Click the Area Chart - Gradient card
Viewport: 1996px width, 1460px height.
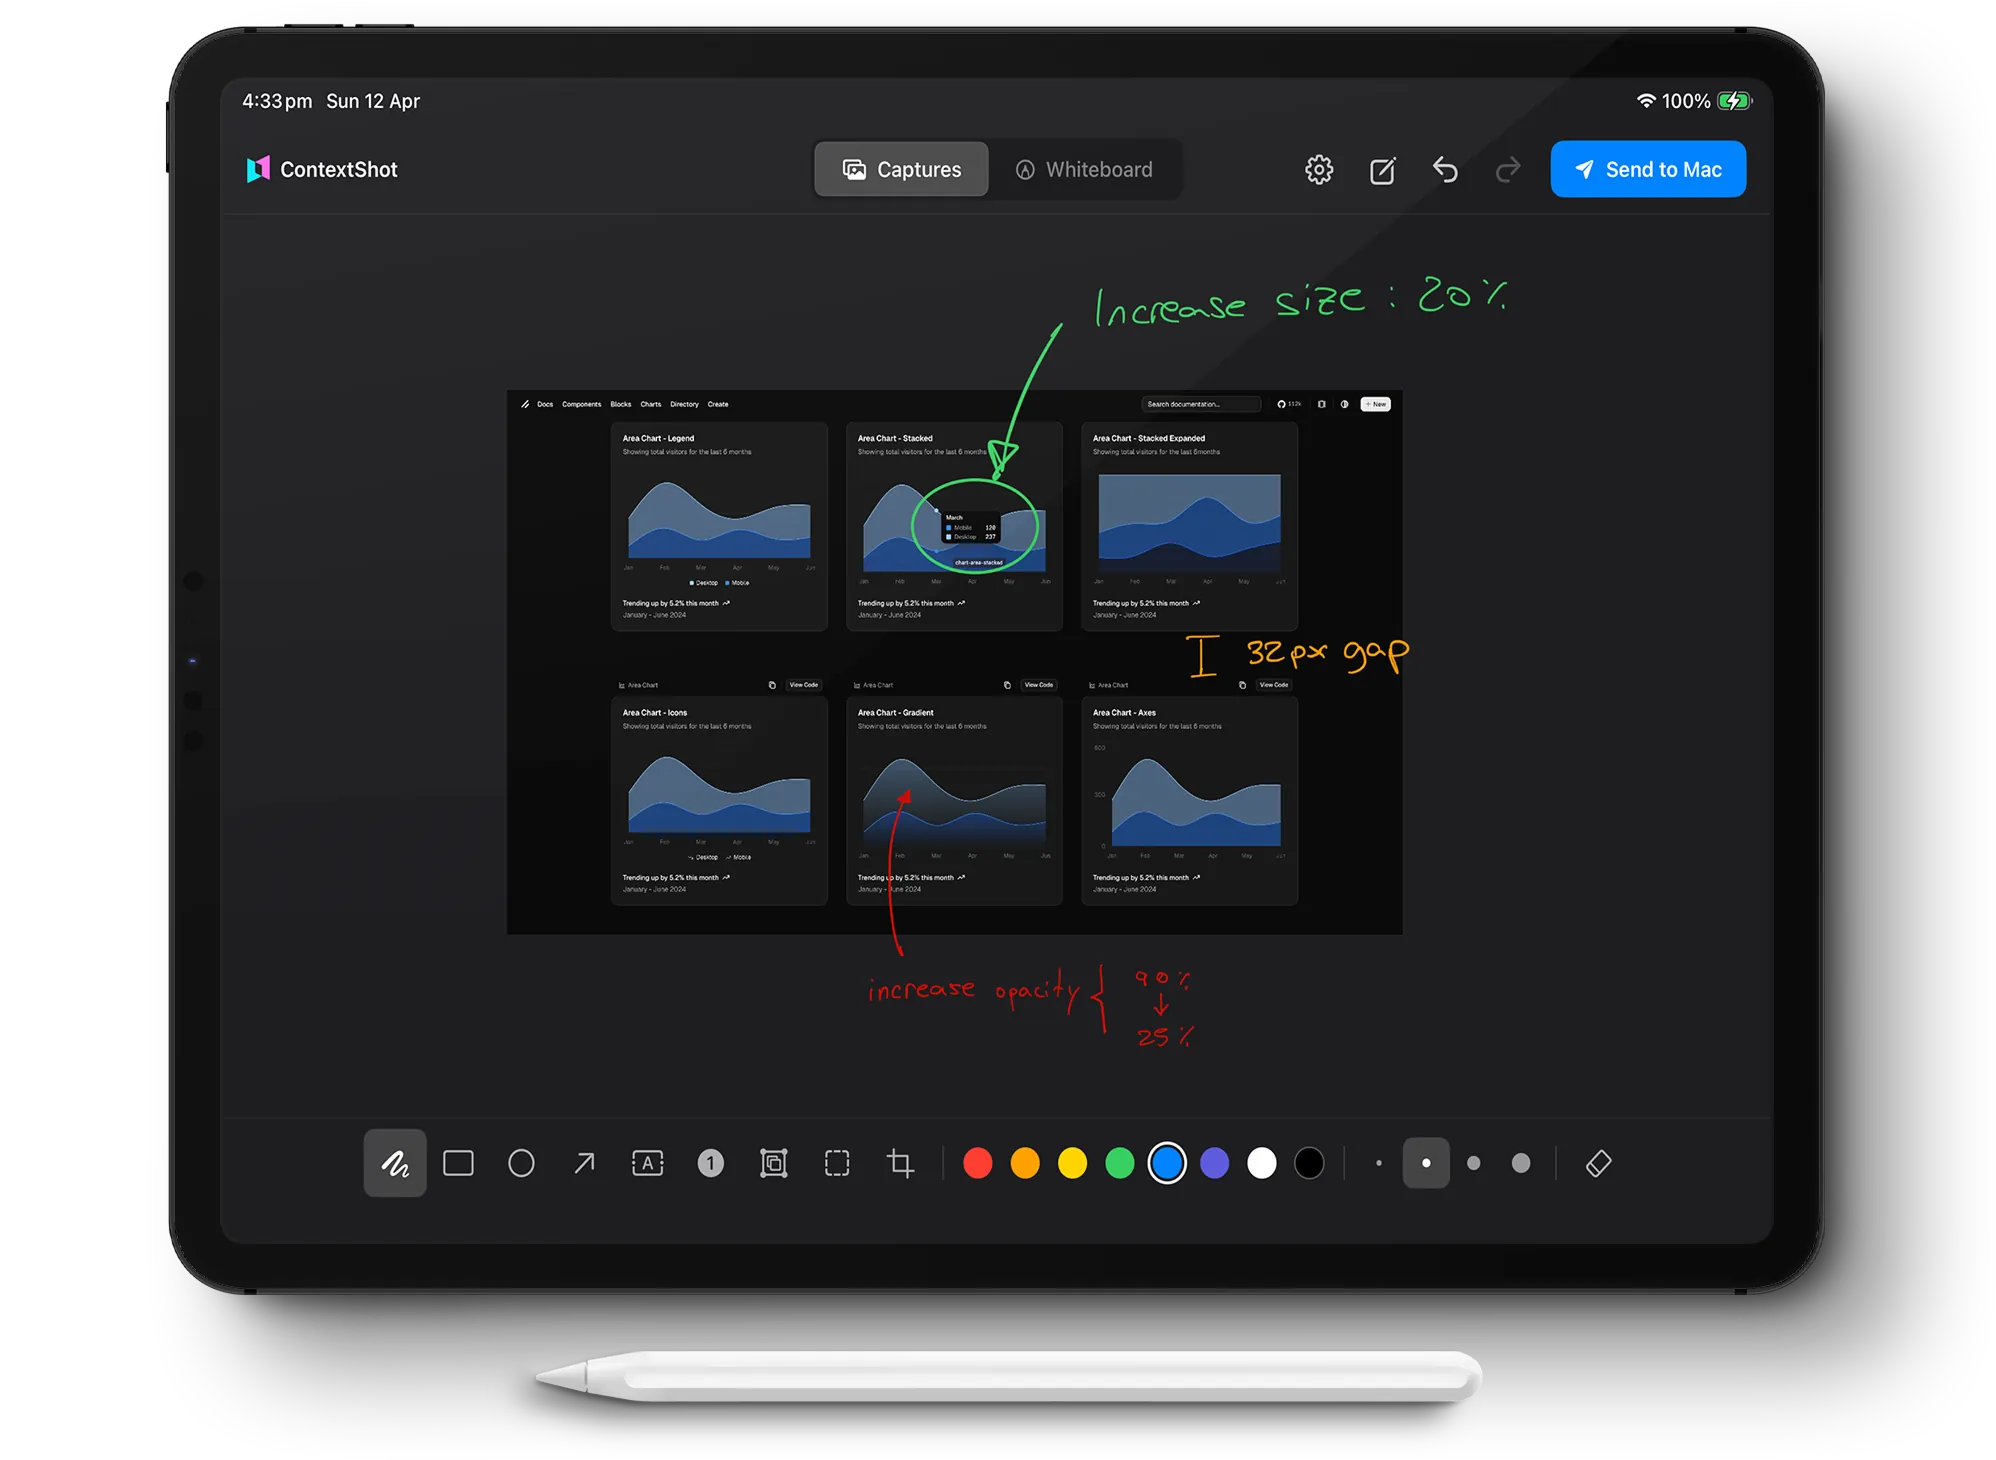point(954,801)
